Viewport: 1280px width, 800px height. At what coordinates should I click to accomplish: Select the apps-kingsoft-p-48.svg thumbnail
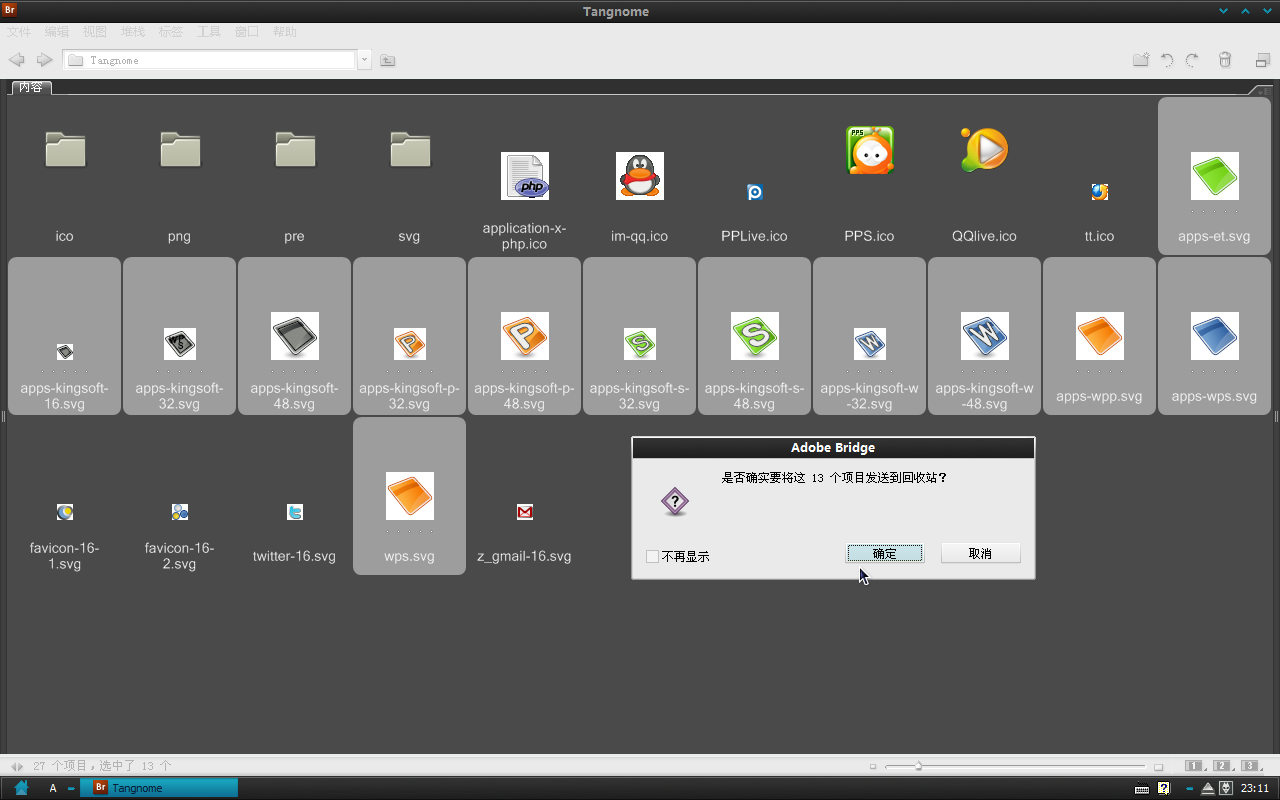(524, 336)
